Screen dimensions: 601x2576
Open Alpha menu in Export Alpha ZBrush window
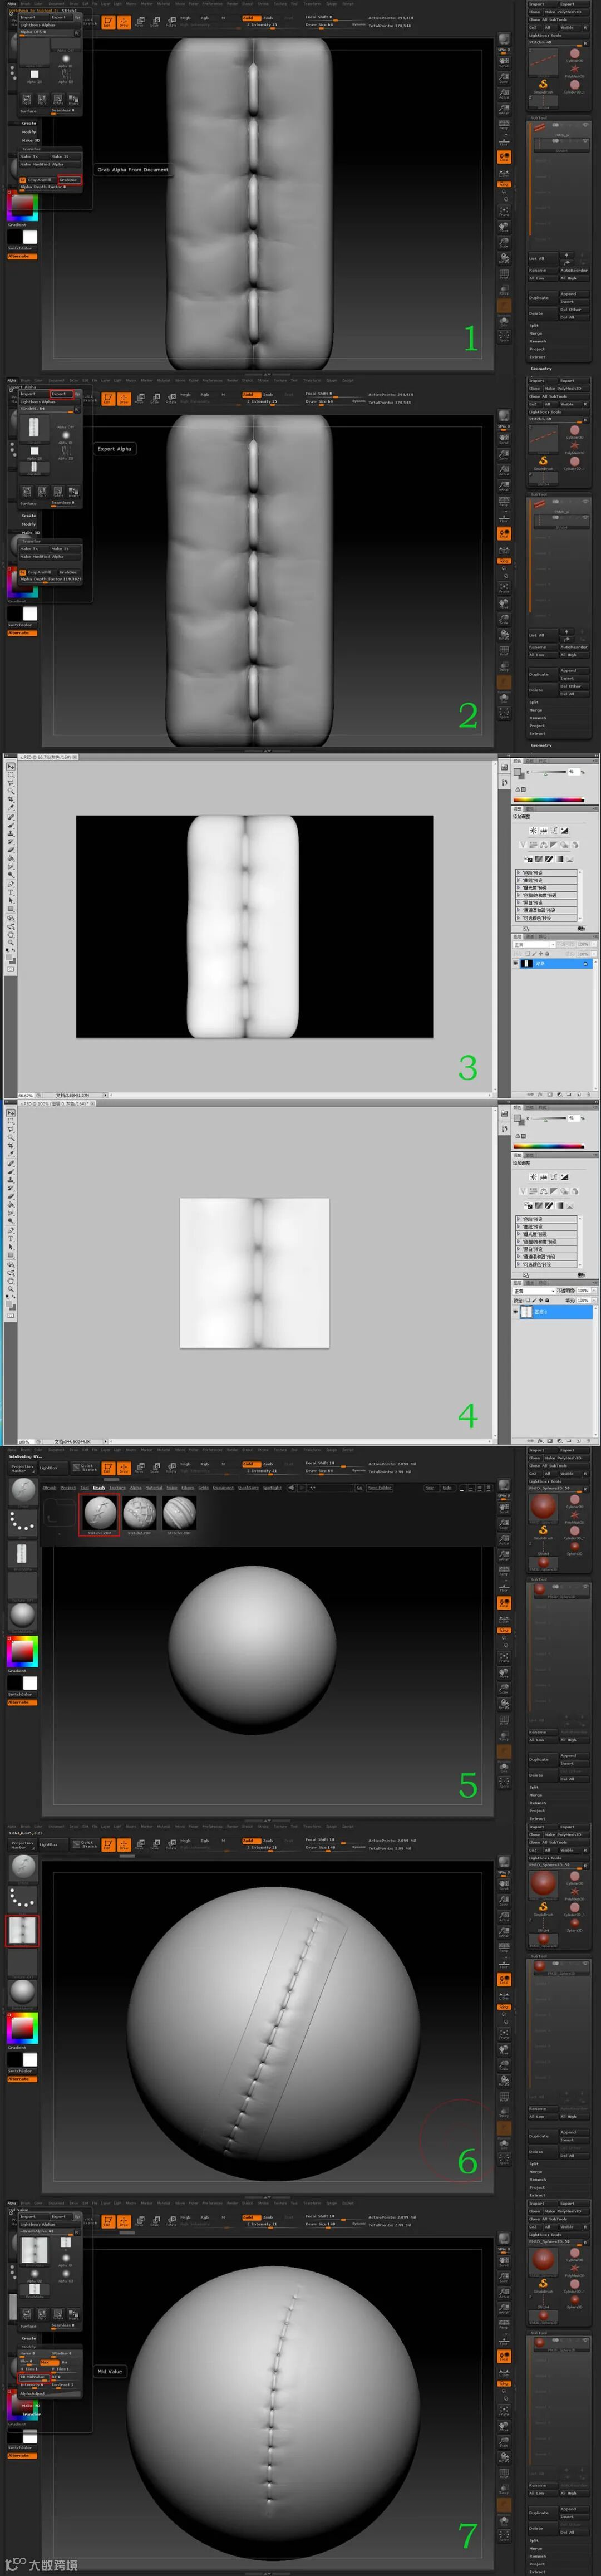(12, 380)
